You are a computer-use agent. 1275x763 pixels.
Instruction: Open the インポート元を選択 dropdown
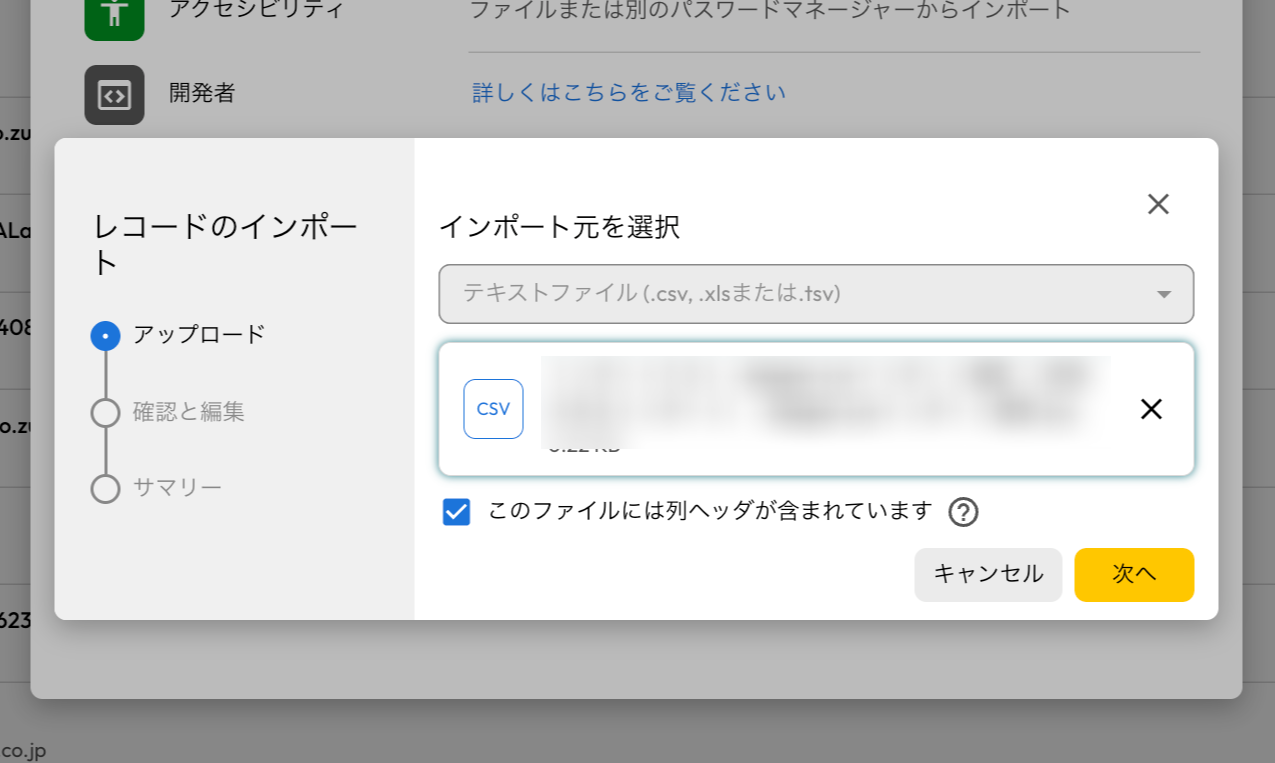tap(815, 294)
